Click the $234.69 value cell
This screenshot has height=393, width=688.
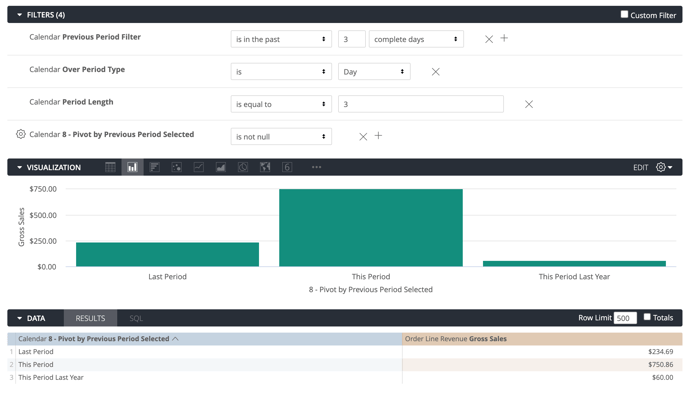tap(542, 351)
